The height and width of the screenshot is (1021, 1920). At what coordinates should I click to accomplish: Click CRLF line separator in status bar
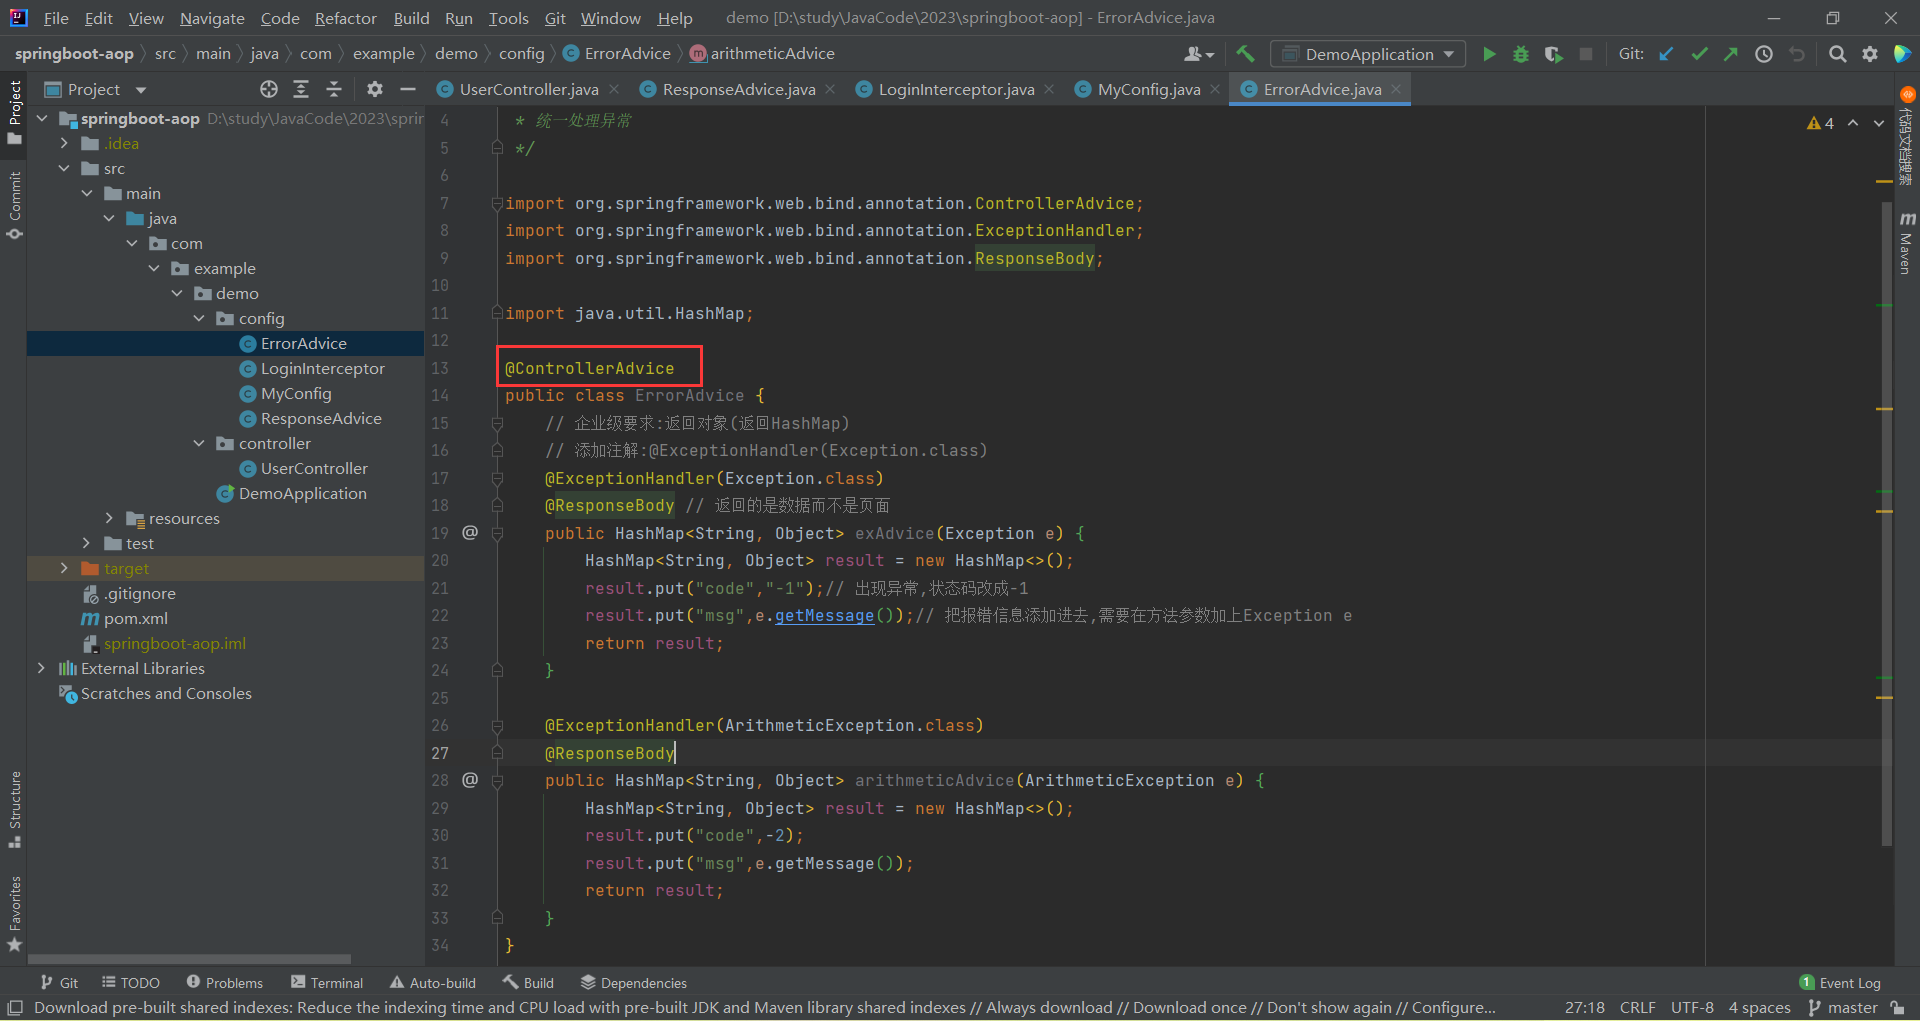click(1638, 1008)
